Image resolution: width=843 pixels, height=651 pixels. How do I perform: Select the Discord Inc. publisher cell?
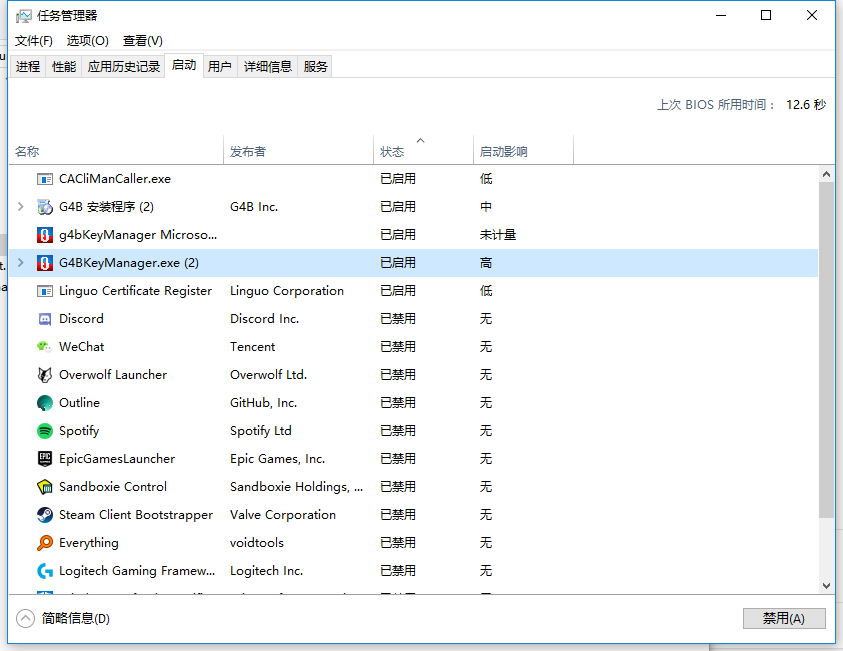click(265, 319)
